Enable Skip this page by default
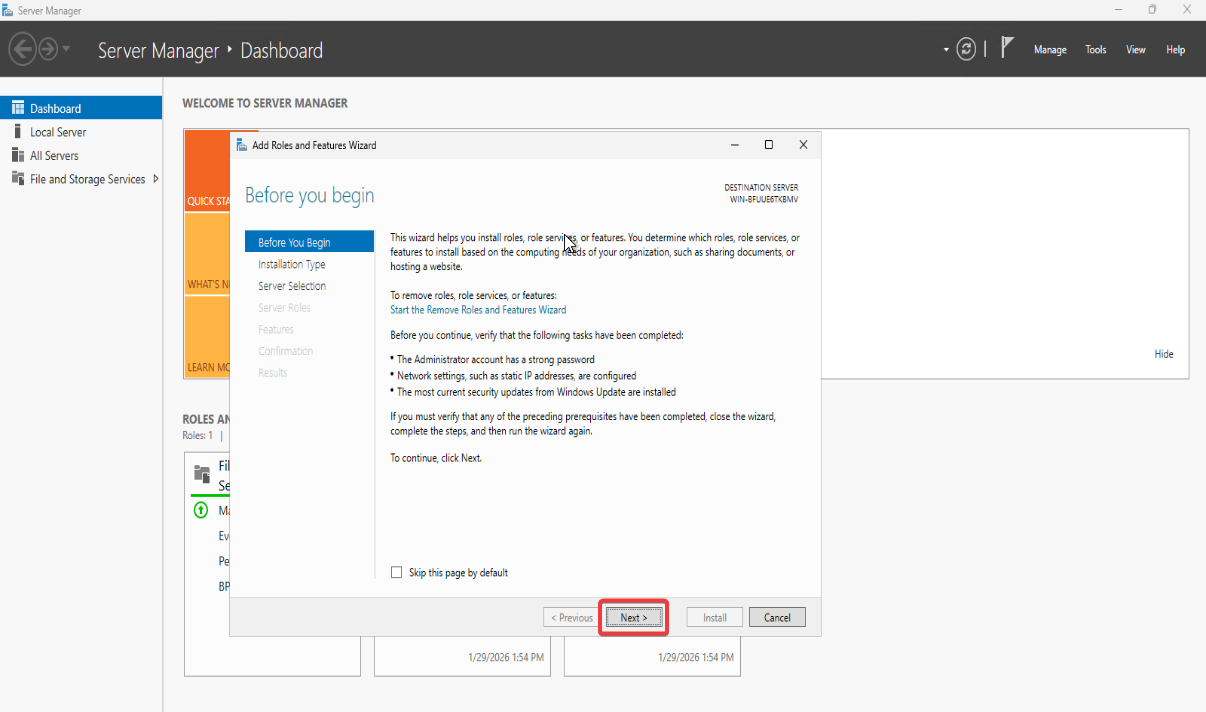 coord(397,573)
